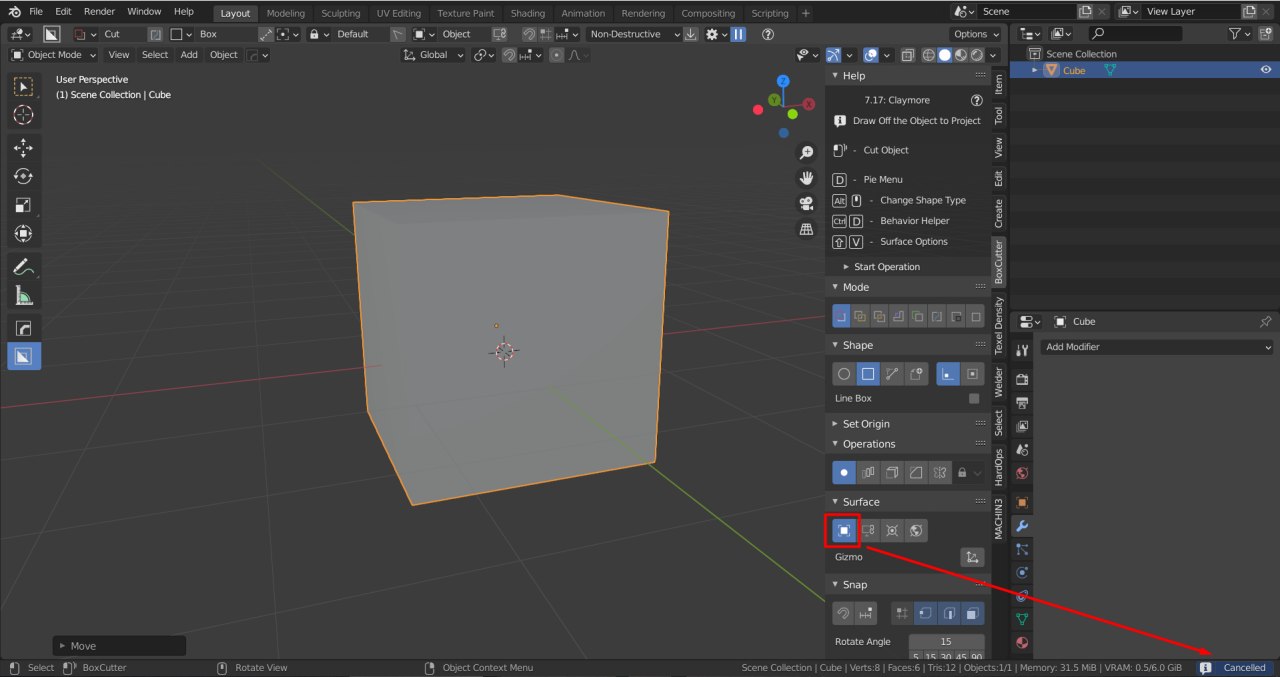Image resolution: width=1280 pixels, height=677 pixels.
Task: Choose Object surface option in Surface panel
Action: [x=844, y=531]
